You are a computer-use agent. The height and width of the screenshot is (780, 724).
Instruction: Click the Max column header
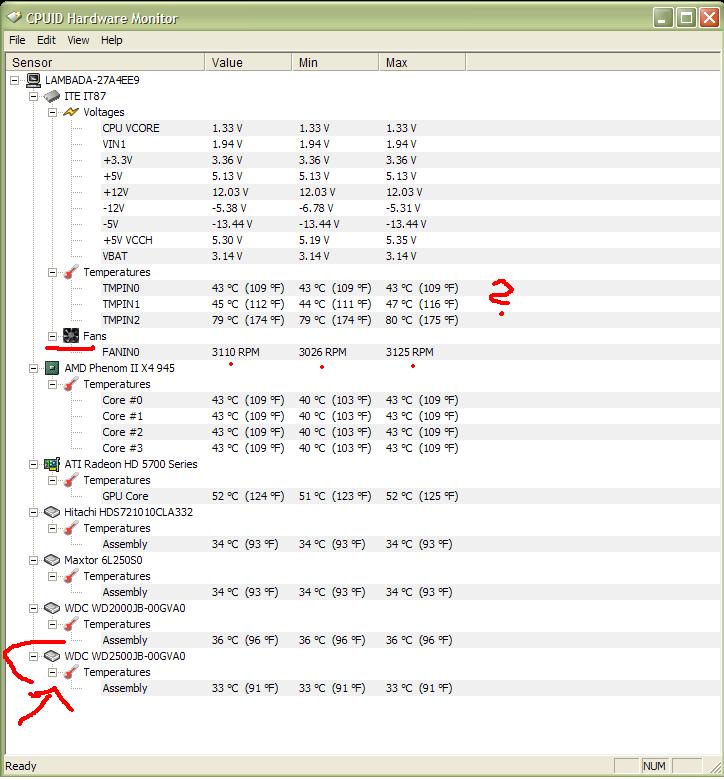(422, 62)
